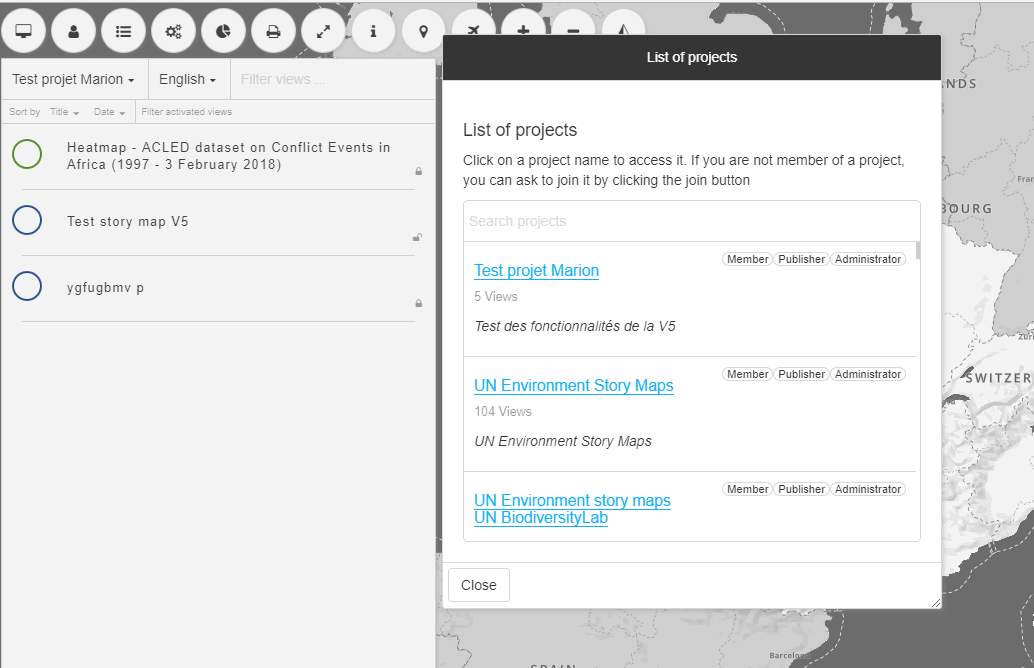This screenshot has height=668, width=1034.
Task: Click the Filter views input field
Action: (x=332, y=80)
